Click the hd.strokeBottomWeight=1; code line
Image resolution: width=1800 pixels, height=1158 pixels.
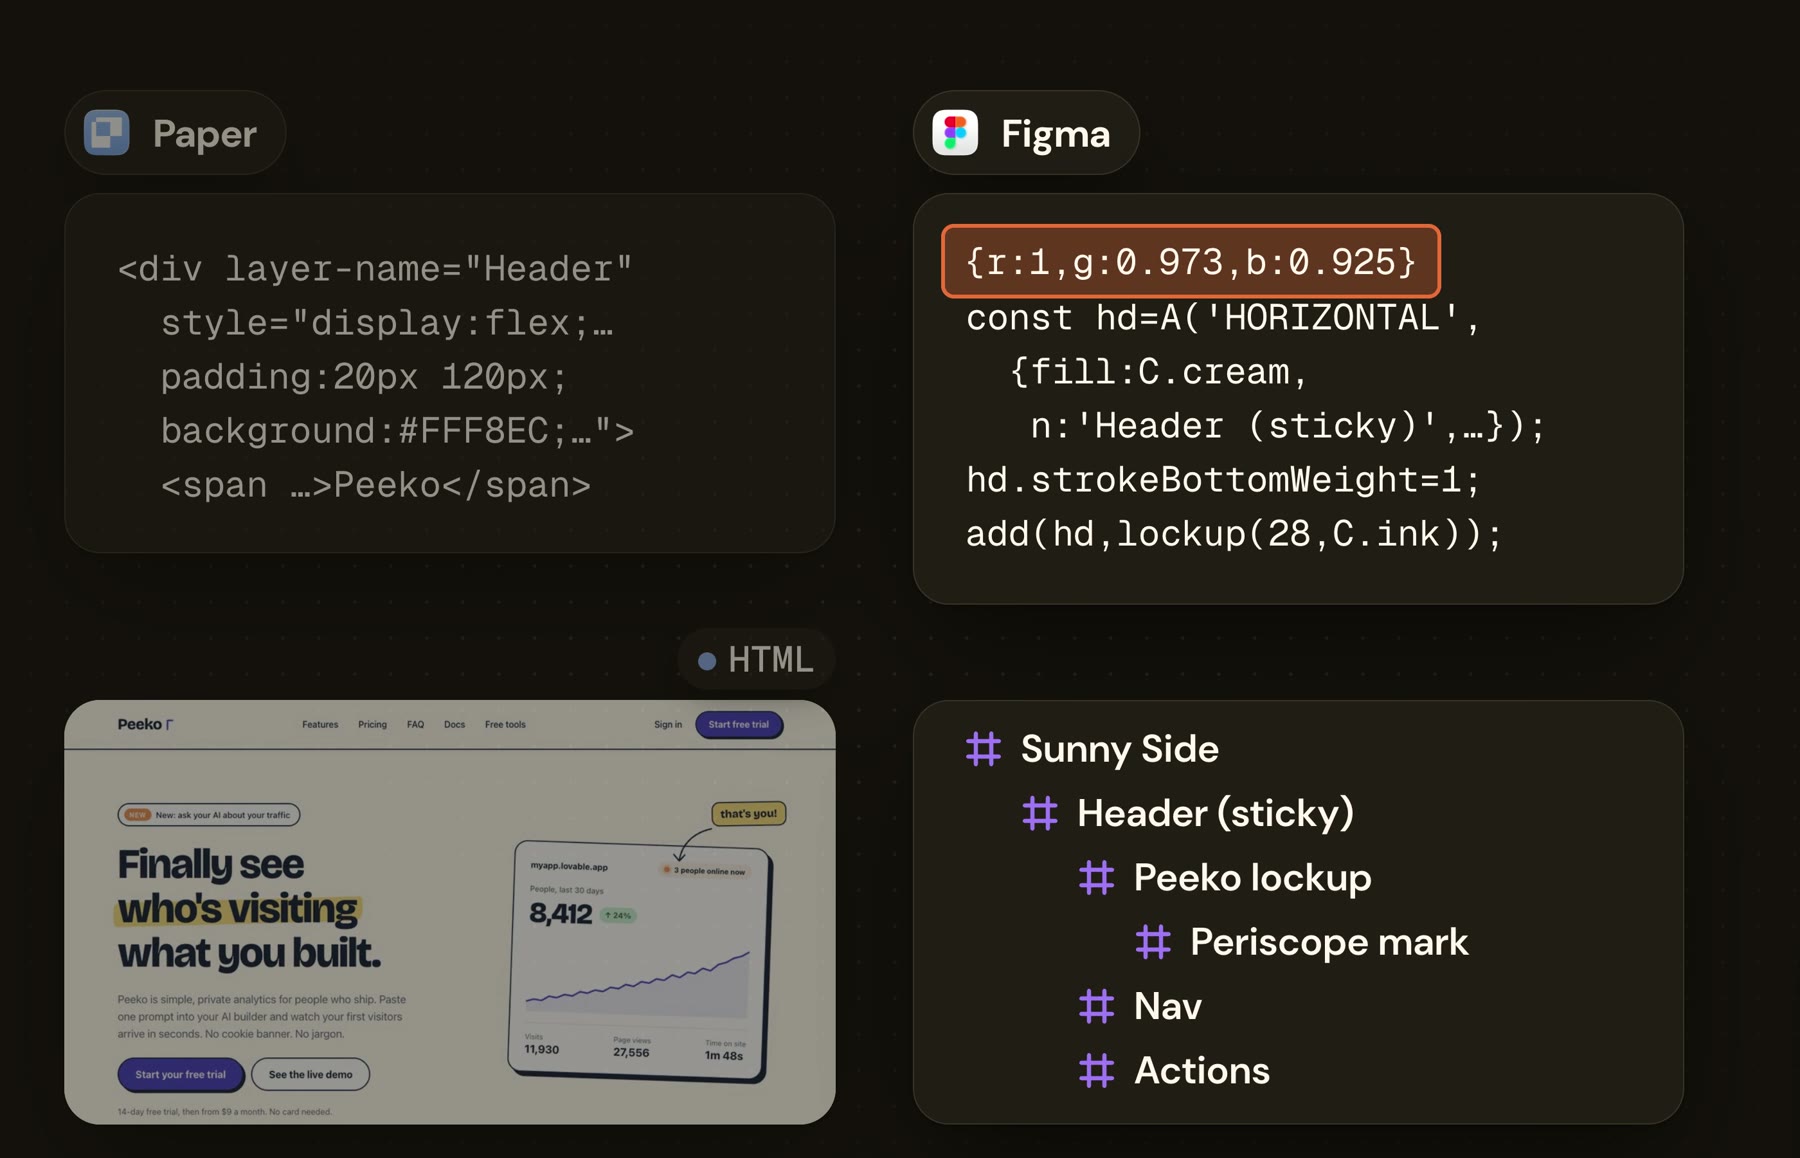click(x=1223, y=480)
